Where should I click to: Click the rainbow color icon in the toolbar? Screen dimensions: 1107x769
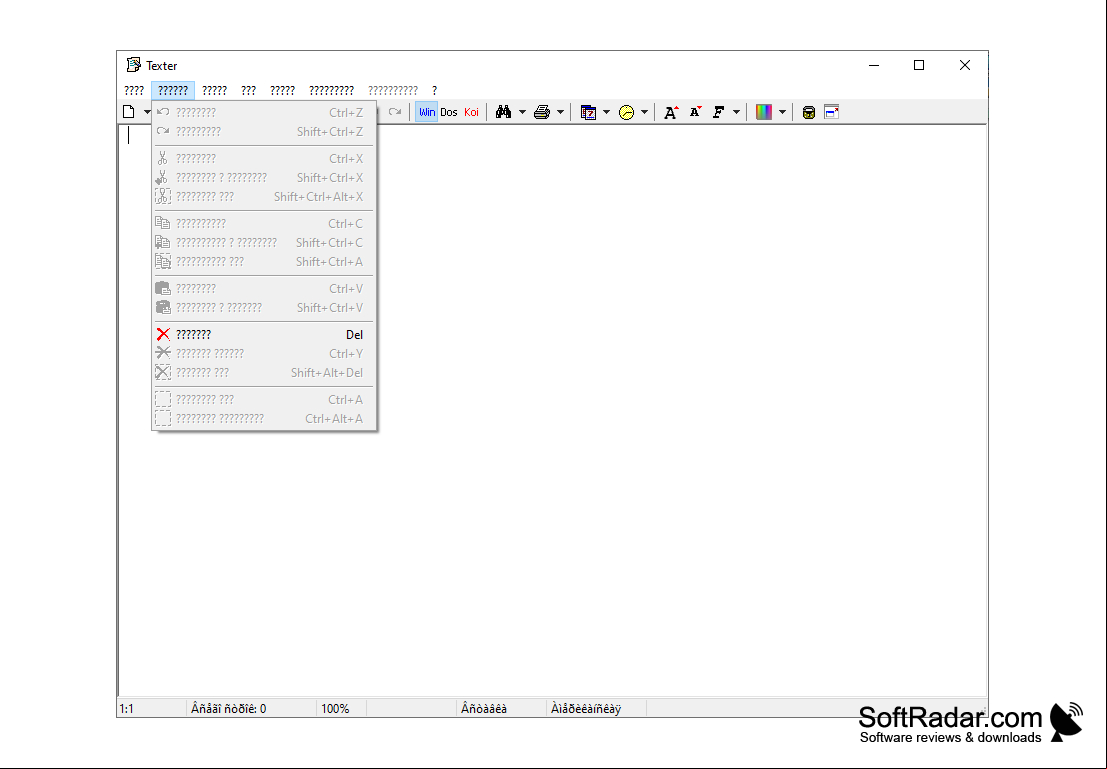(764, 112)
